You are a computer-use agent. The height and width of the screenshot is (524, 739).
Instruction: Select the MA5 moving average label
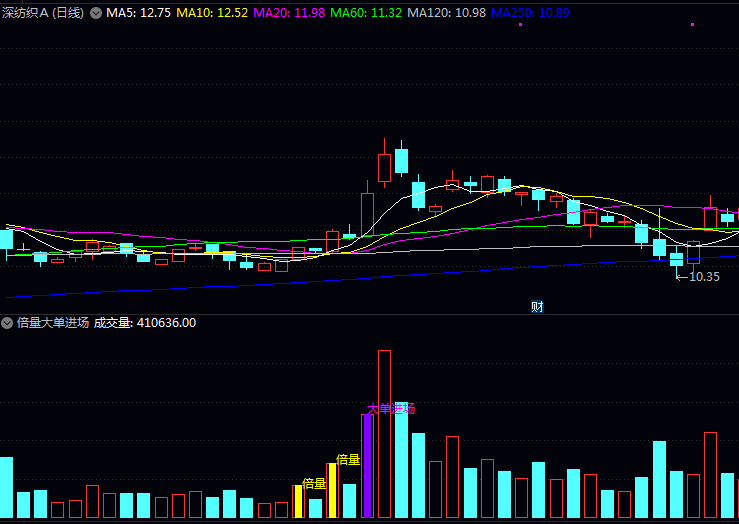pyautogui.click(x=139, y=13)
